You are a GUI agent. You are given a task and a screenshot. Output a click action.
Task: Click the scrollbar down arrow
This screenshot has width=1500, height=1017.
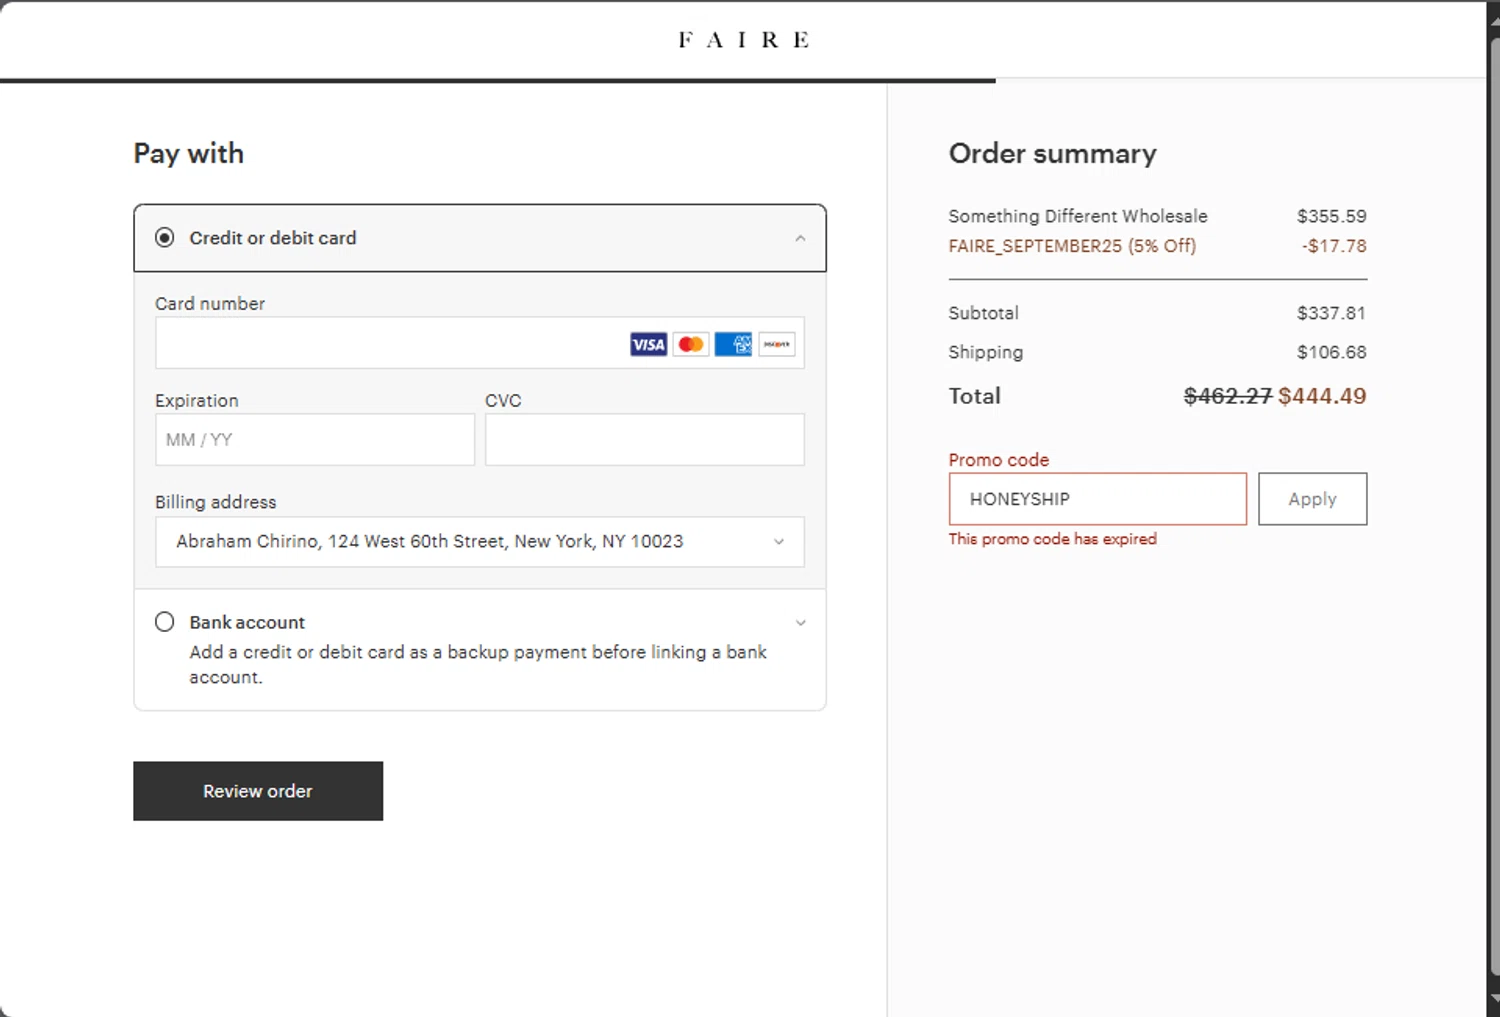point(1493,1008)
